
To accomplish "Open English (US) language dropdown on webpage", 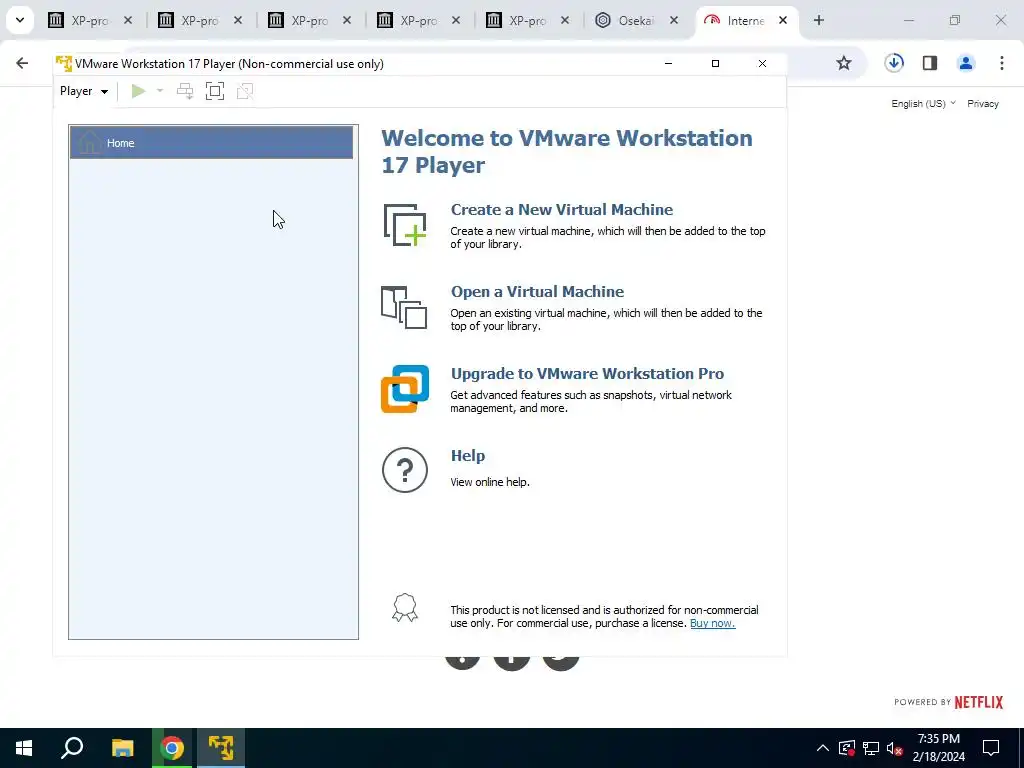I will [923, 103].
